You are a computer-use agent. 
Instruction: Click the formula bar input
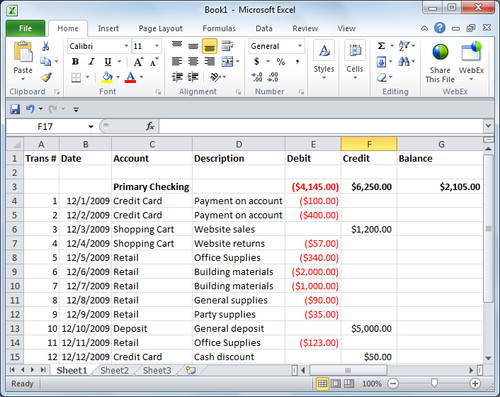[321, 126]
